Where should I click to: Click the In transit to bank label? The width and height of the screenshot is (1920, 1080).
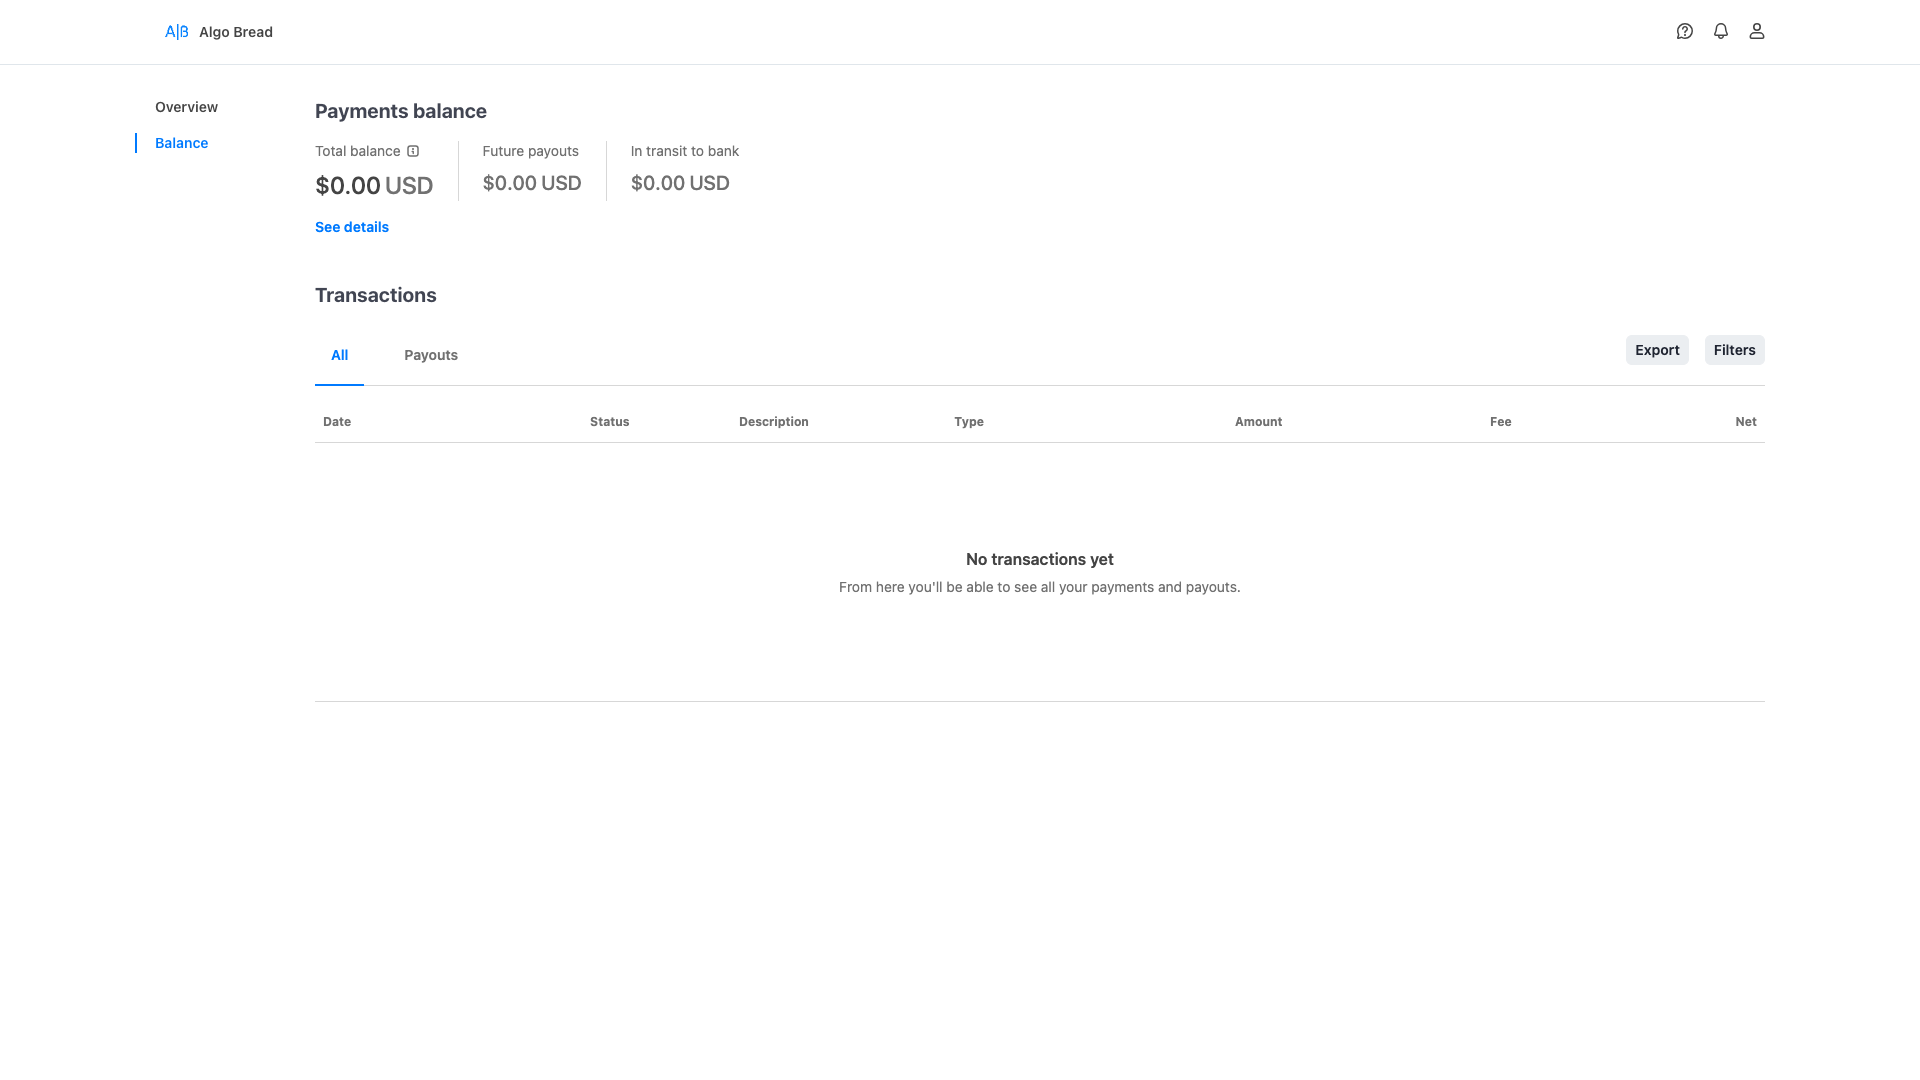tap(685, 151)
